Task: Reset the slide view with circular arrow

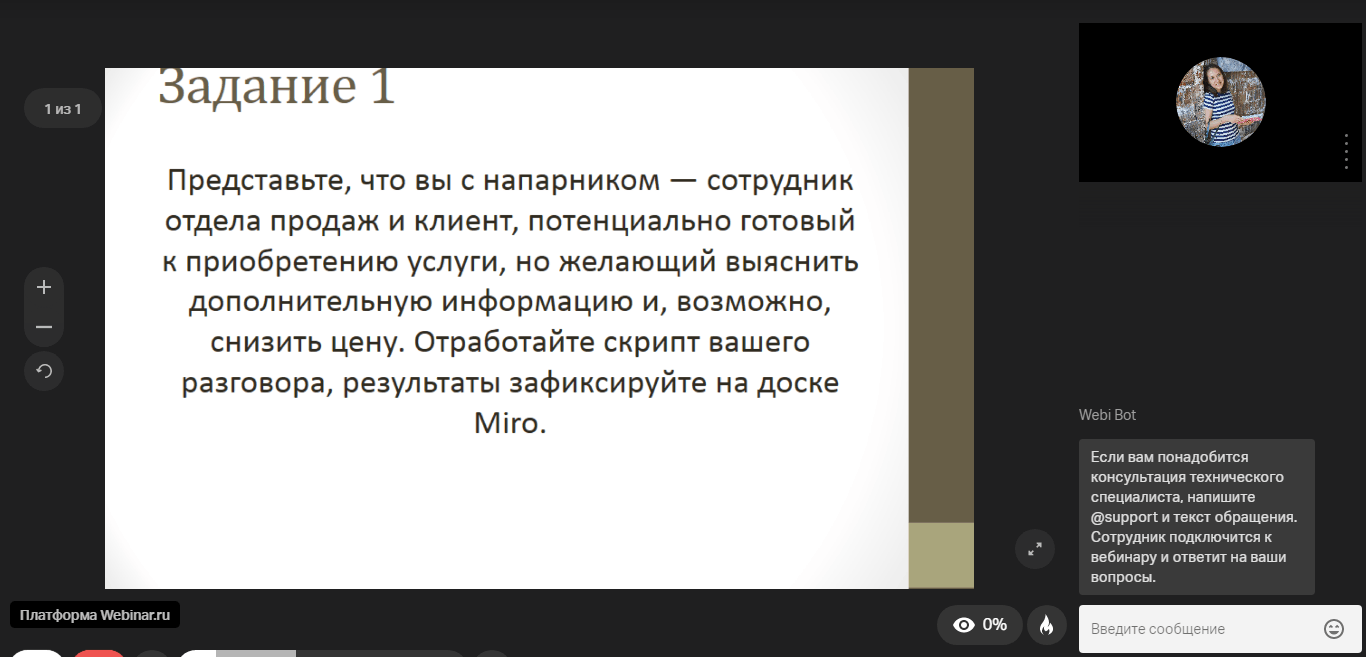Action: pos(44,371)
